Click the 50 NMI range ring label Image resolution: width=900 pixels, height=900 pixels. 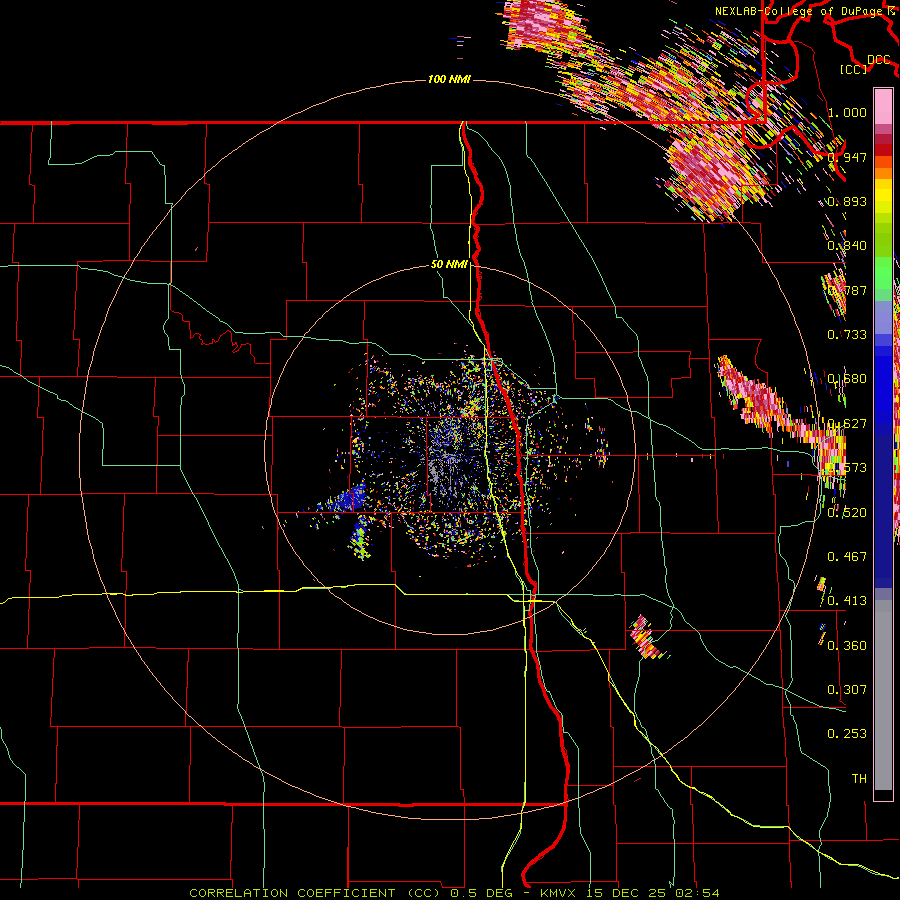coord(449,265)
